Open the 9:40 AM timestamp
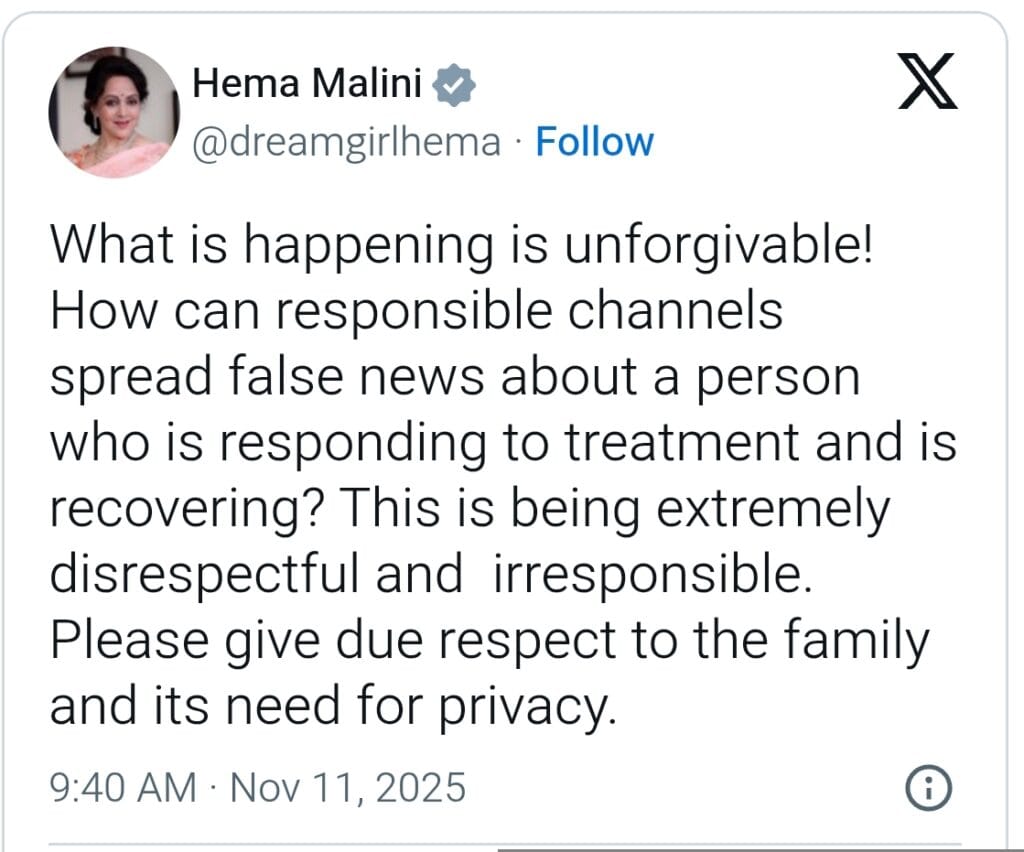1024x852 pixels. (x=122, y=788)
